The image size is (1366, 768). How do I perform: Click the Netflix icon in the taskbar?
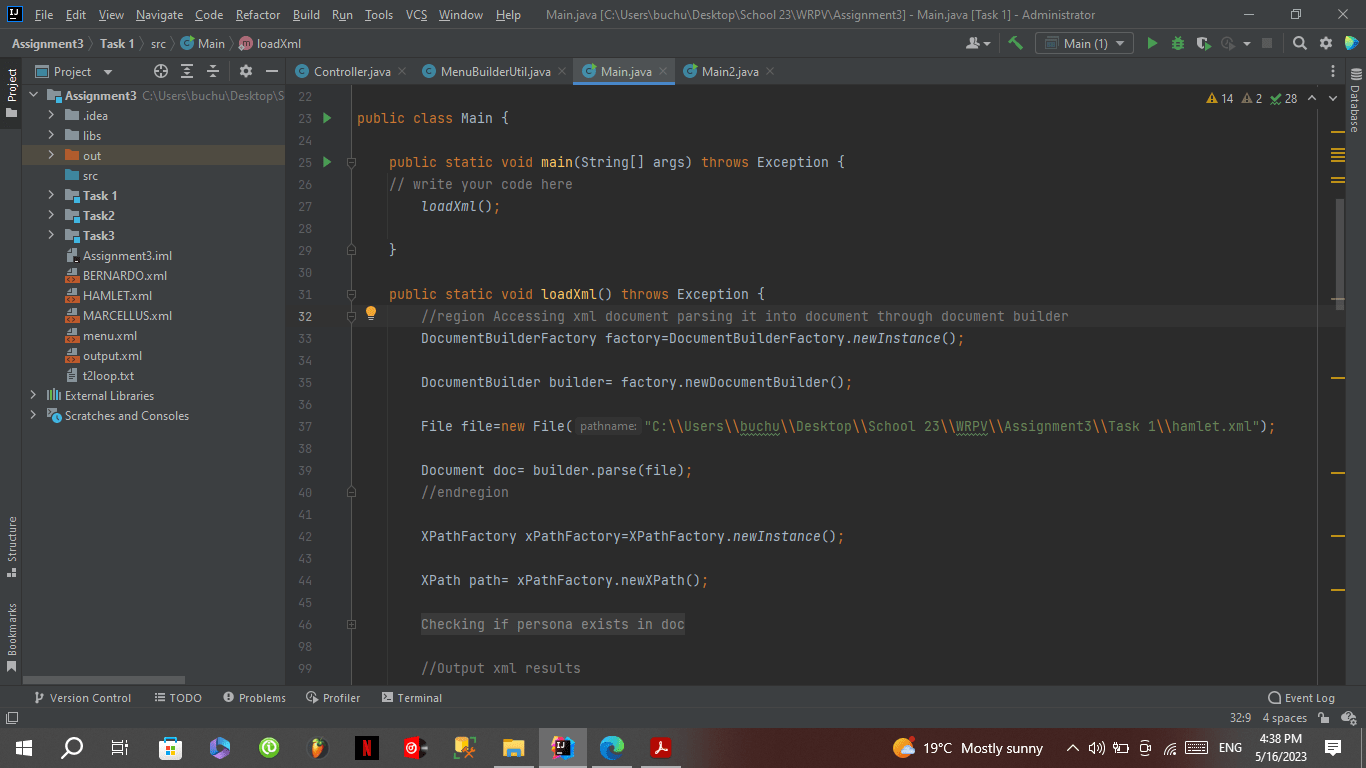click(x=367, y=747)
